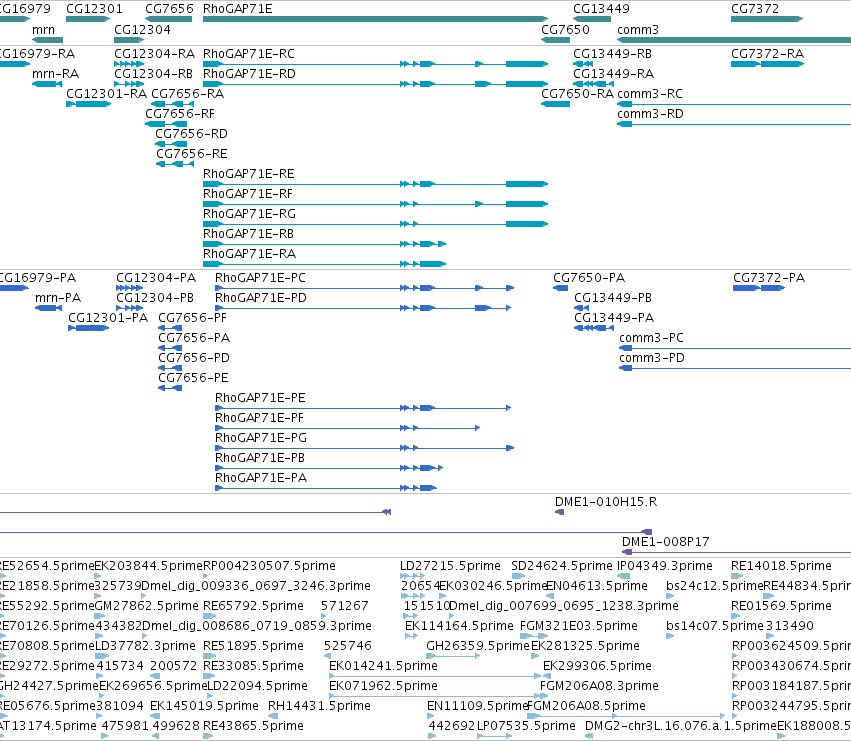The height and width of the screenshot is (741, 851).
Task: Select the mrn-PA protein label
Action: [58, 298]
